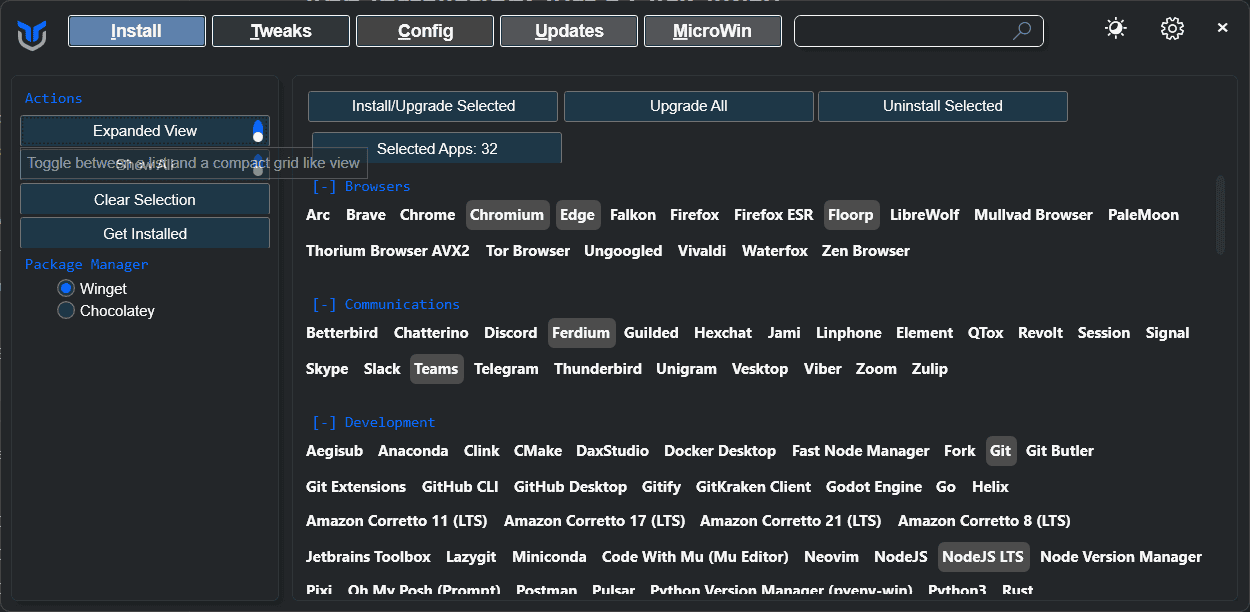This screenshot has width=1250, height=612.
Task: Click the app list vertical scrollbar
Action: coord(1219,215)
